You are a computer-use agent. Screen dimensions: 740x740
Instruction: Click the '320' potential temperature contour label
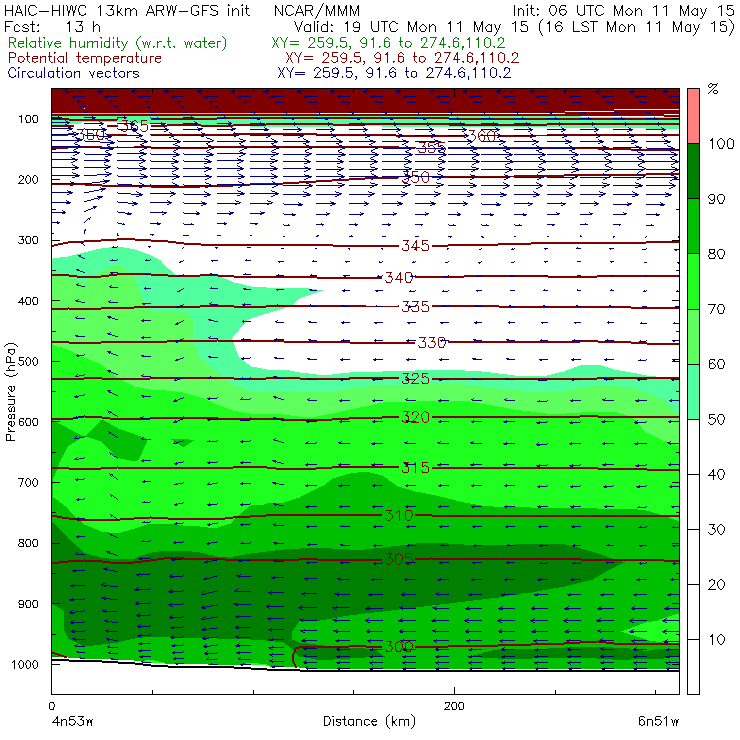pos(416,417)
